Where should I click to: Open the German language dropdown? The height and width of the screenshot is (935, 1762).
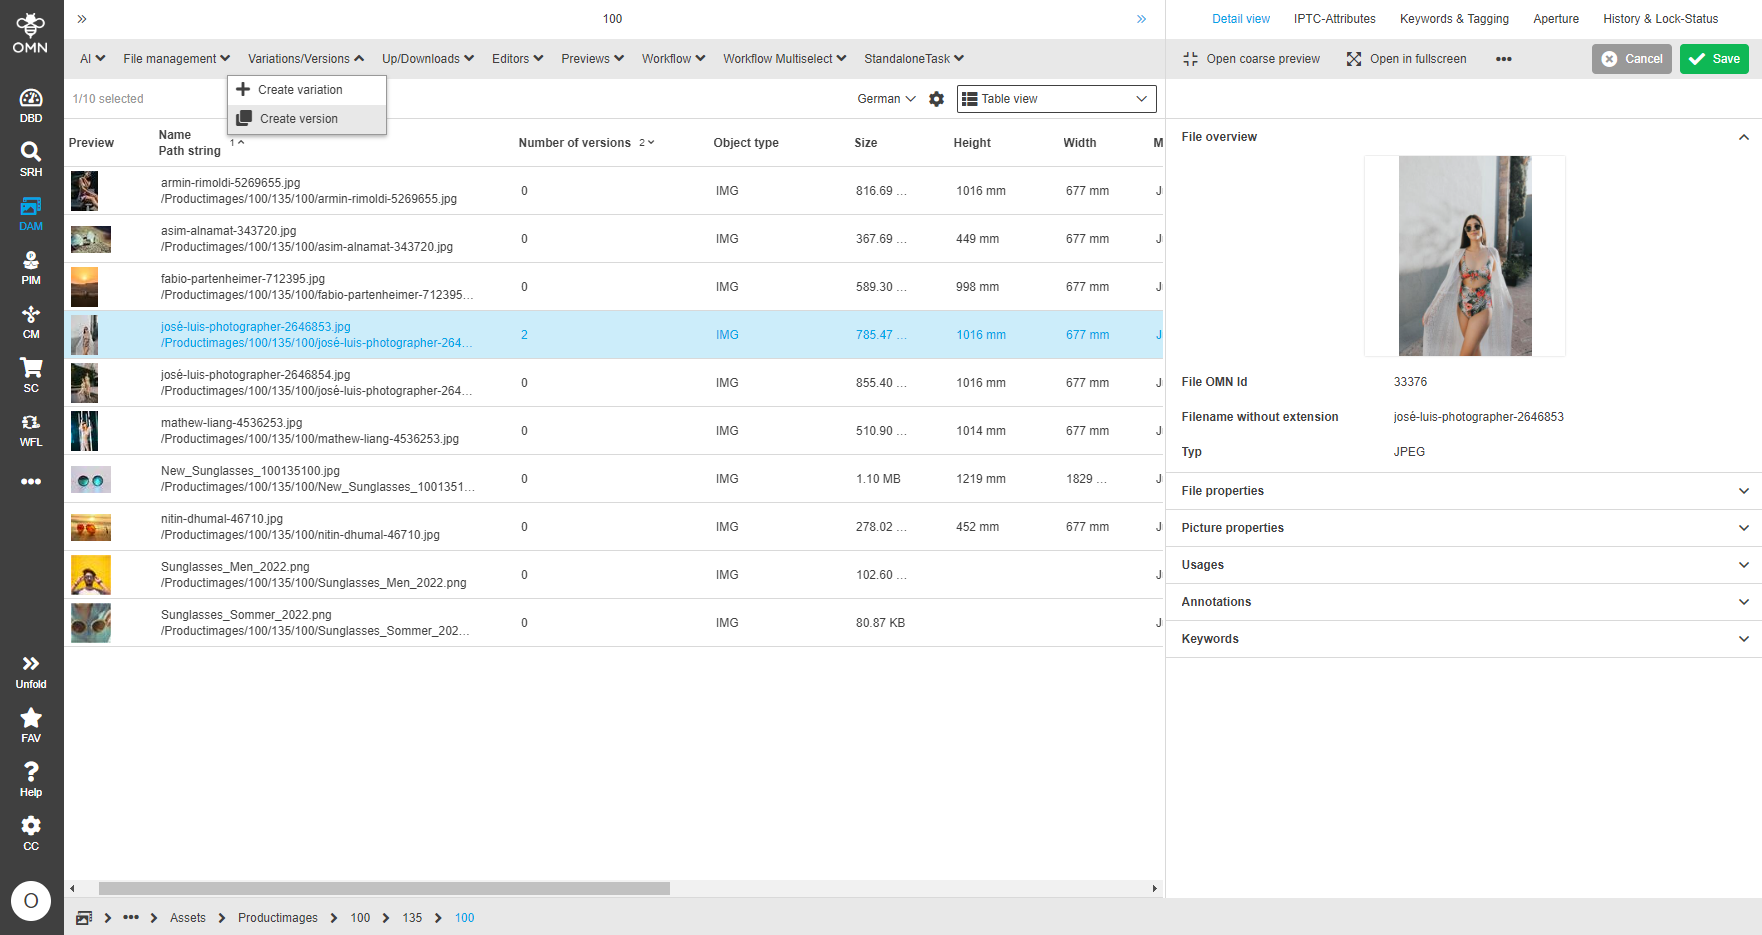pos(885,99)
